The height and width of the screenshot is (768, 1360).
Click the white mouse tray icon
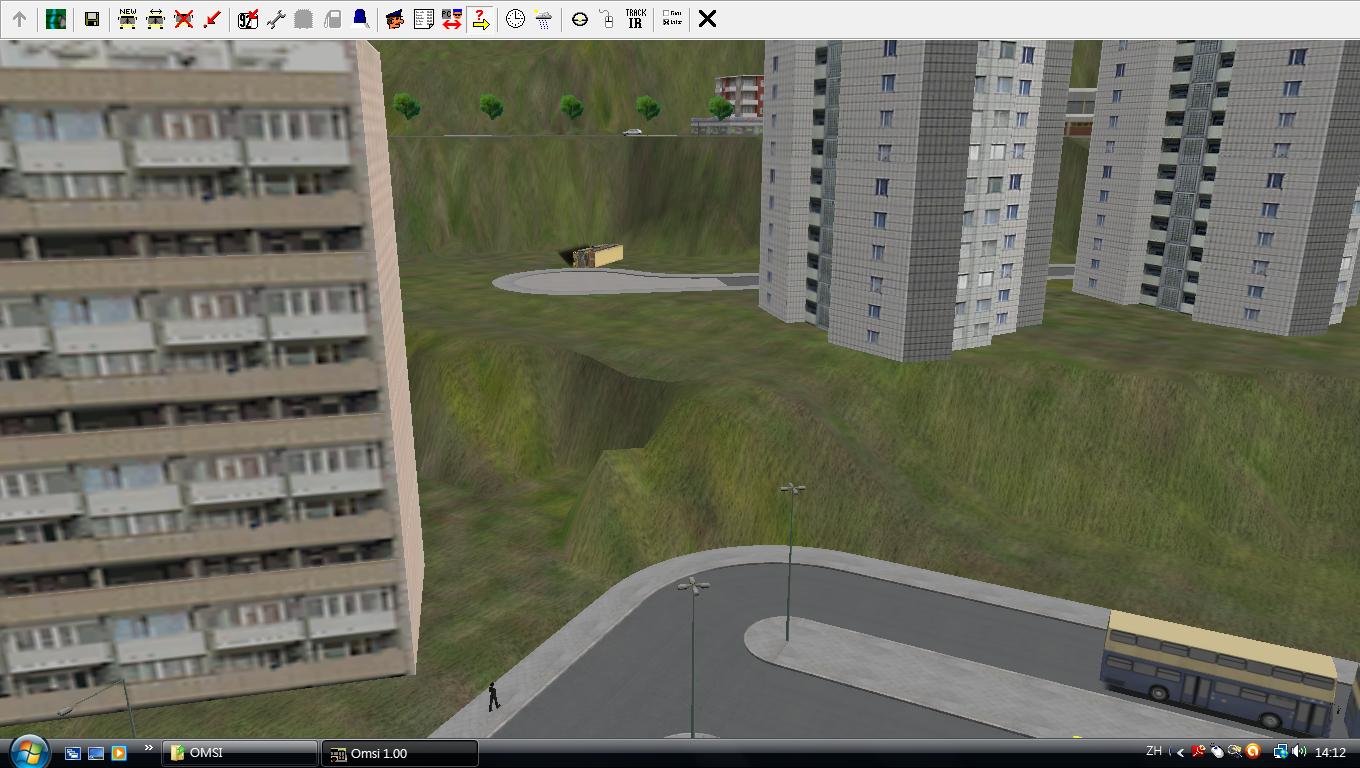1217,752
